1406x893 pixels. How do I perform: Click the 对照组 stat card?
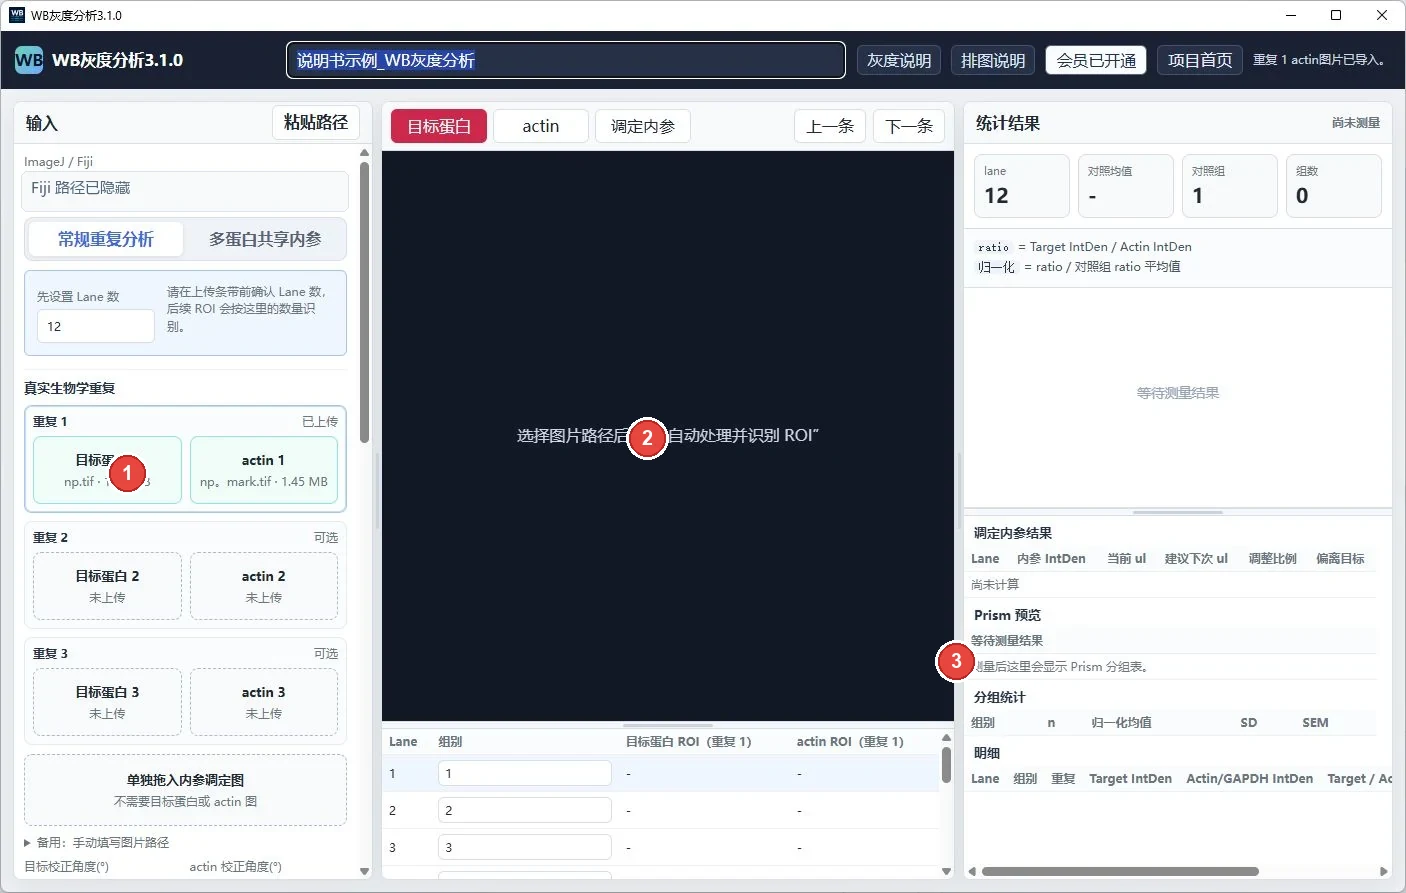tap(1230, 186)
